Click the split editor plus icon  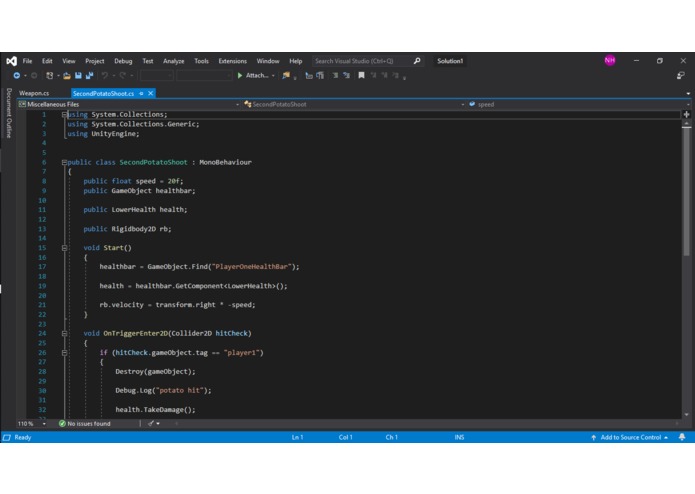coord(687,114)
